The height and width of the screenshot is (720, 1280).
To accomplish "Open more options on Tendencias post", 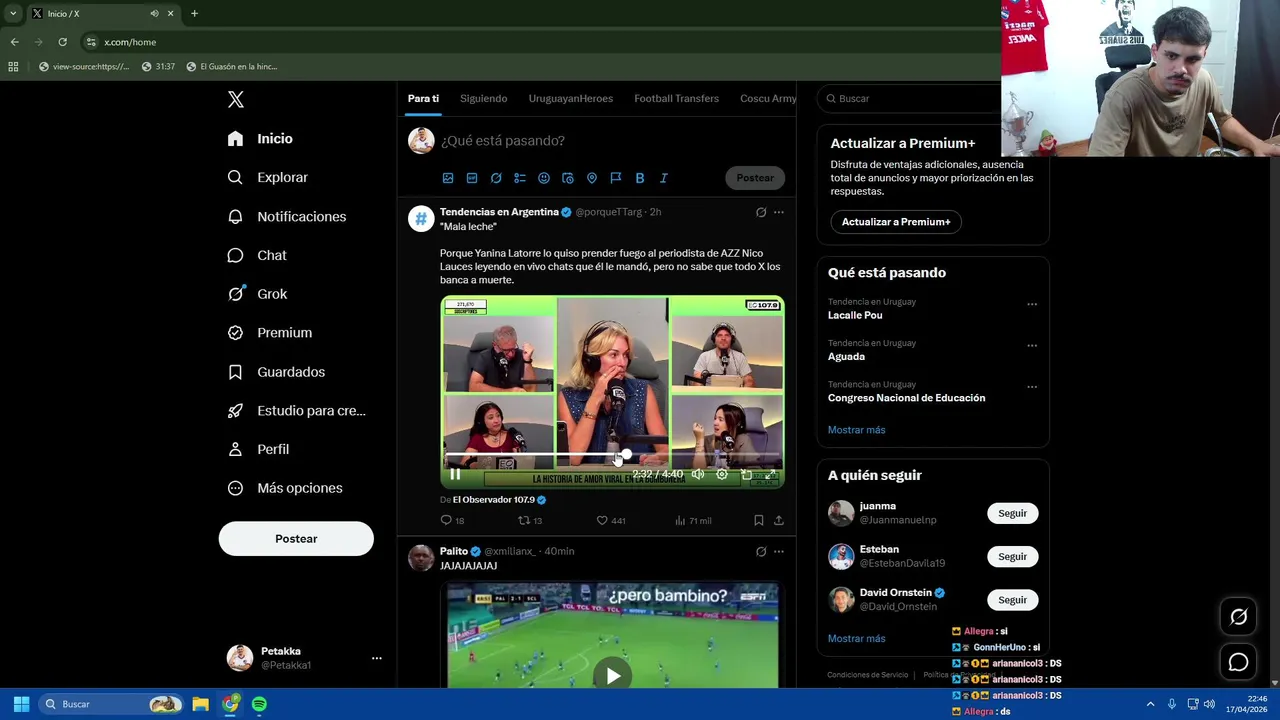I will (x=779, y=212).
